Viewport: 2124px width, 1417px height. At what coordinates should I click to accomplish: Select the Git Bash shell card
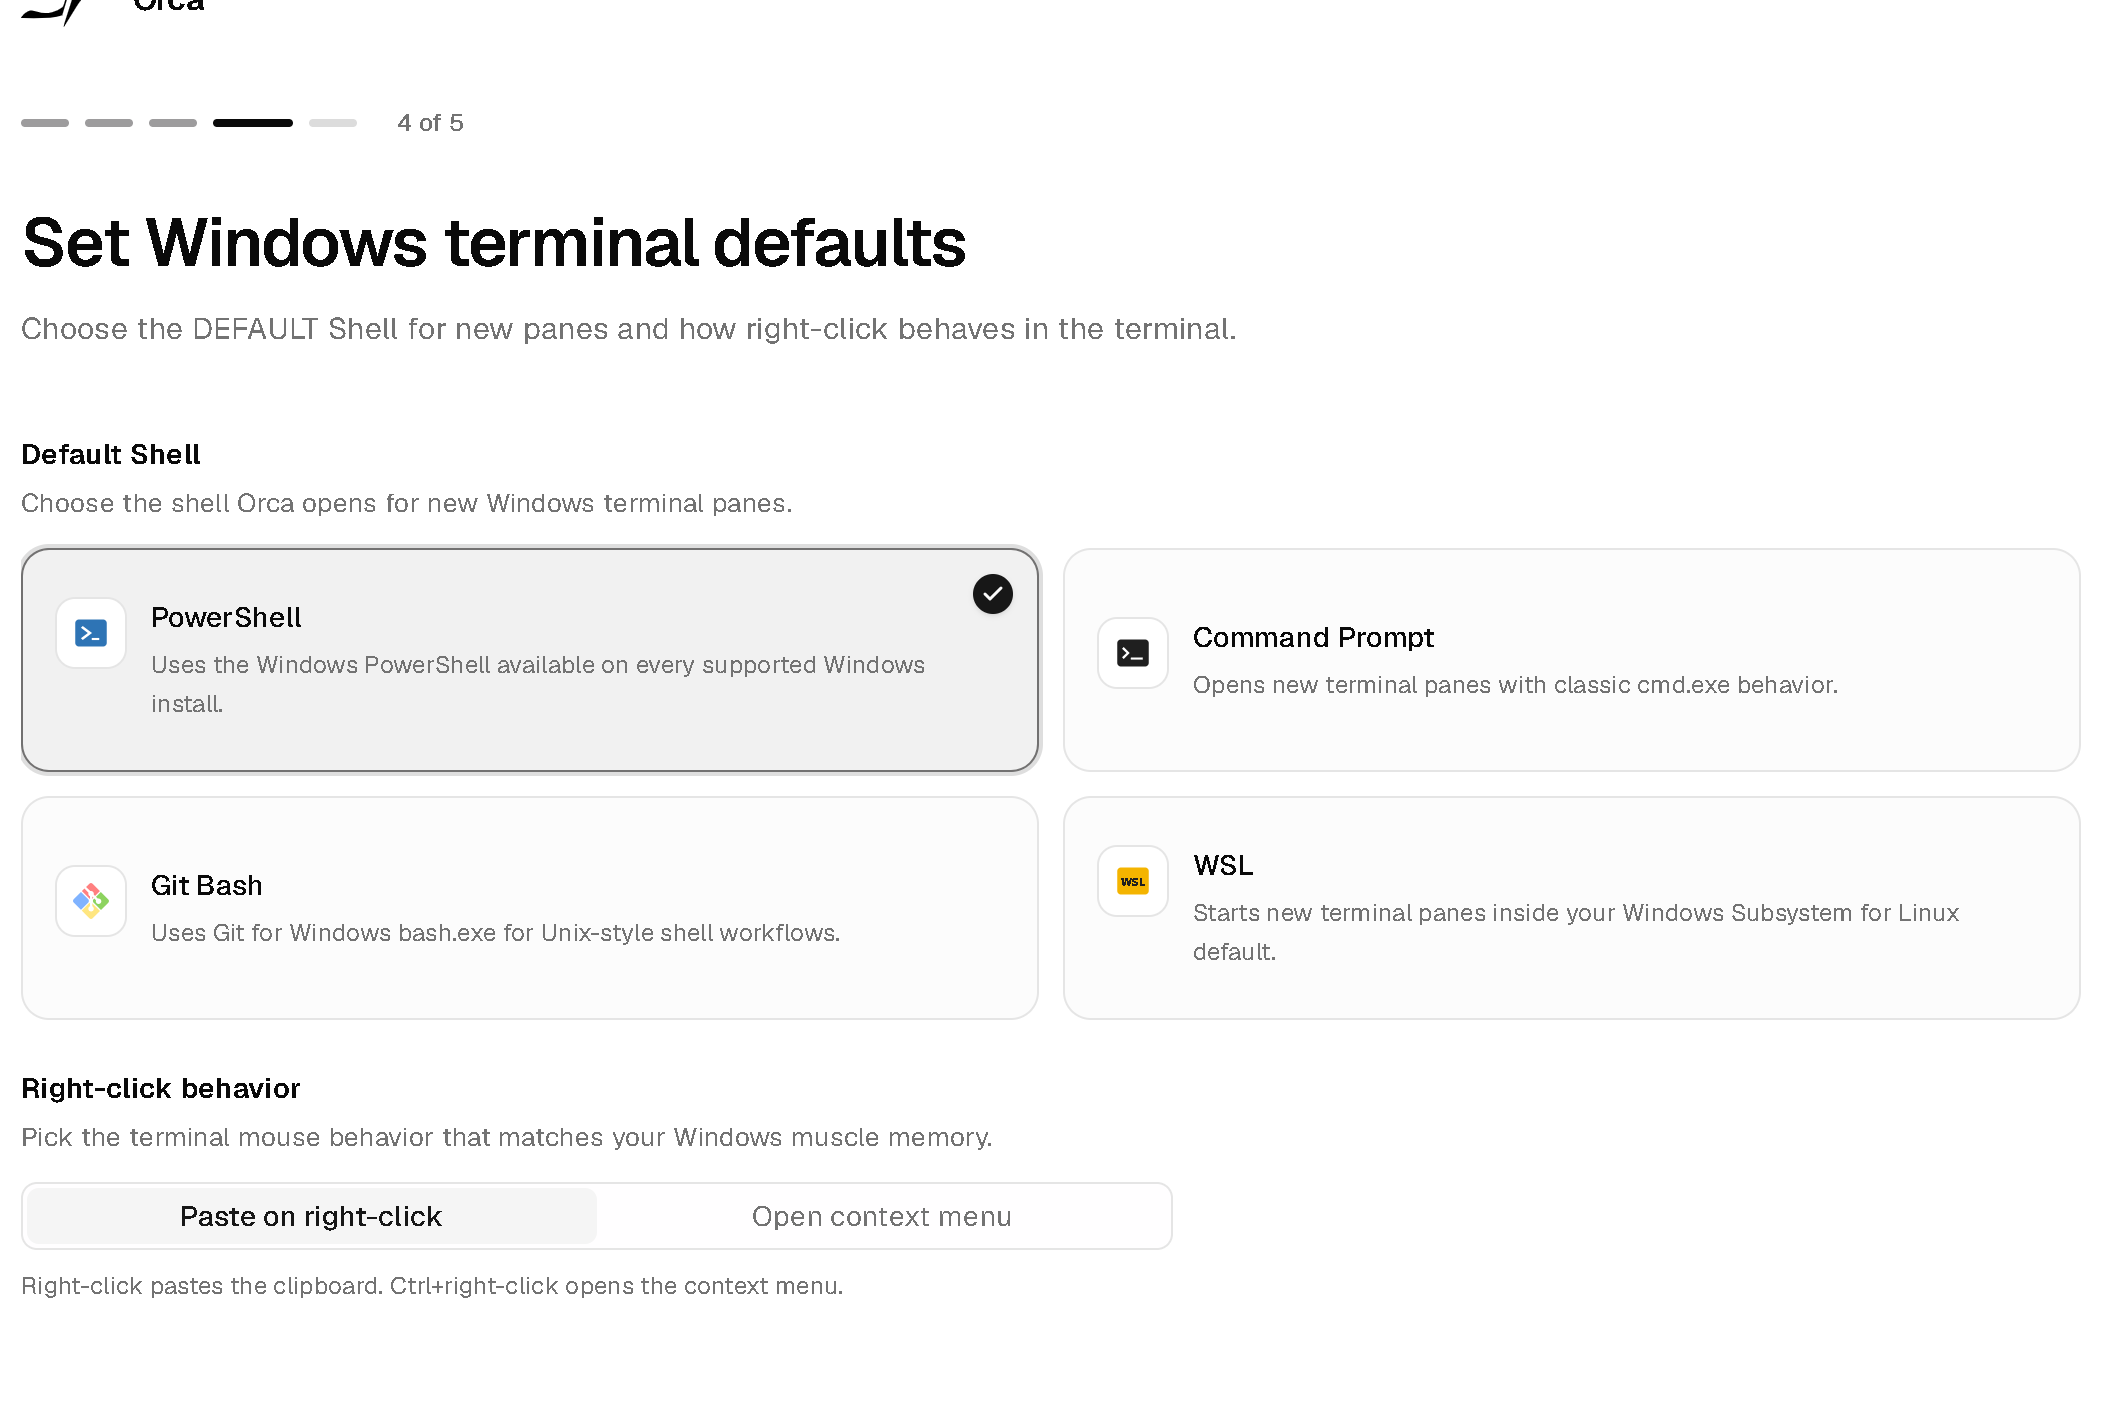click(x=530, y=908)
